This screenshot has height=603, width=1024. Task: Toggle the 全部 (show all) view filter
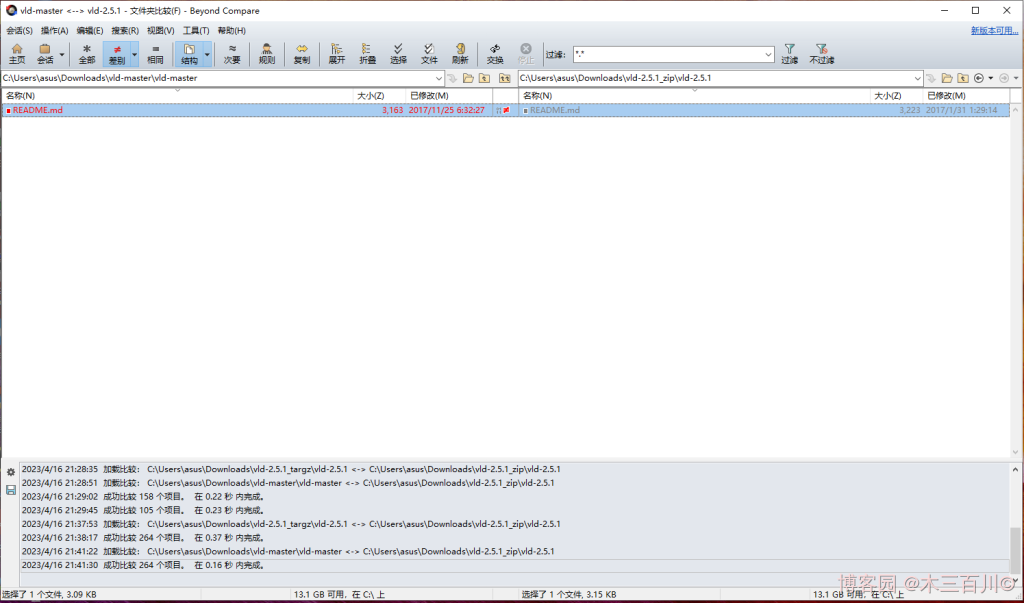87,53
